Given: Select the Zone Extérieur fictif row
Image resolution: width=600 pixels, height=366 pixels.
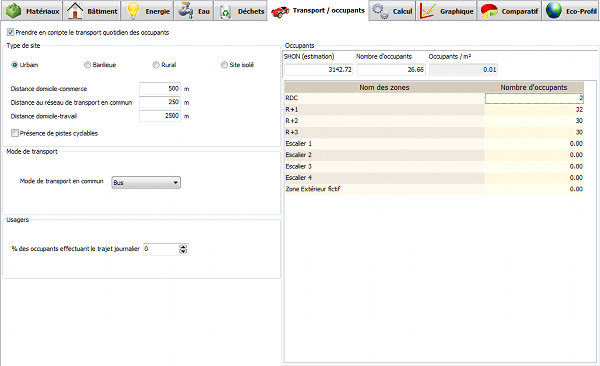Looking at the screenshot, I should 434,189.
